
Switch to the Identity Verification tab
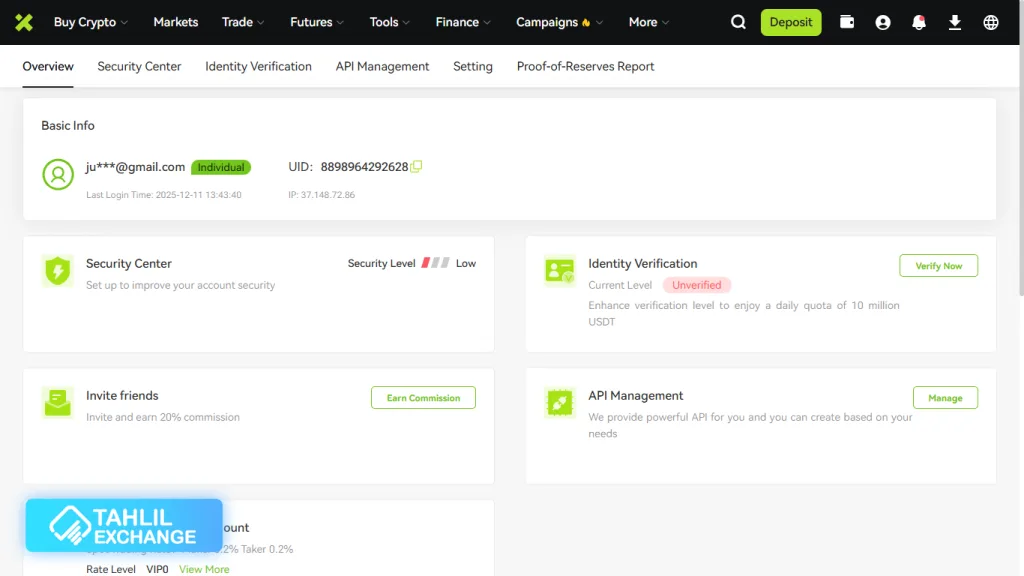[258, 66]
